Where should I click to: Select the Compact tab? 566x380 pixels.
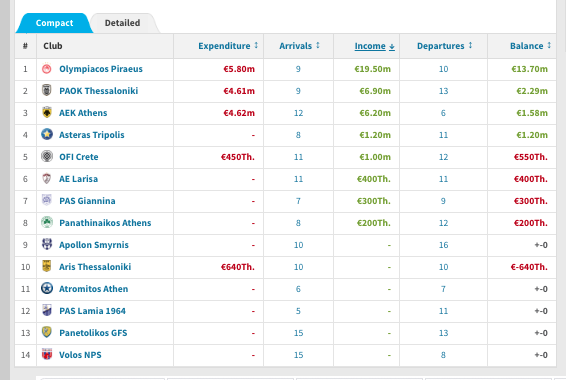coord(55,23)
